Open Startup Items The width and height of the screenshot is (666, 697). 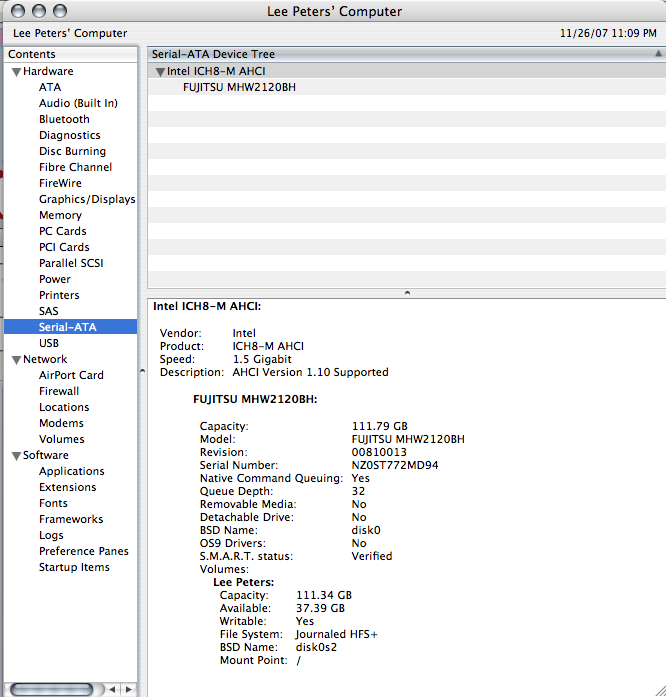(x=74, y=567)
